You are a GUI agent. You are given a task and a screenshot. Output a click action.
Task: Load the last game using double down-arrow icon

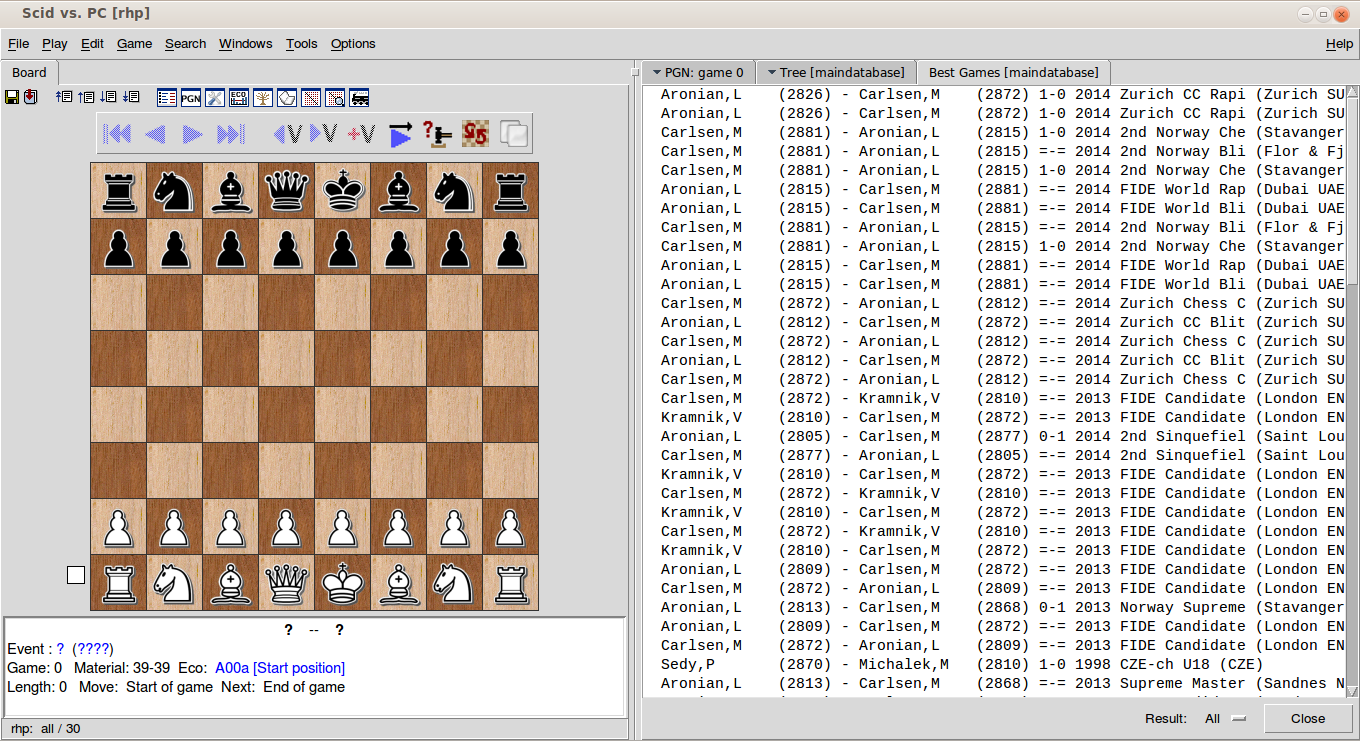pos(131,97)
